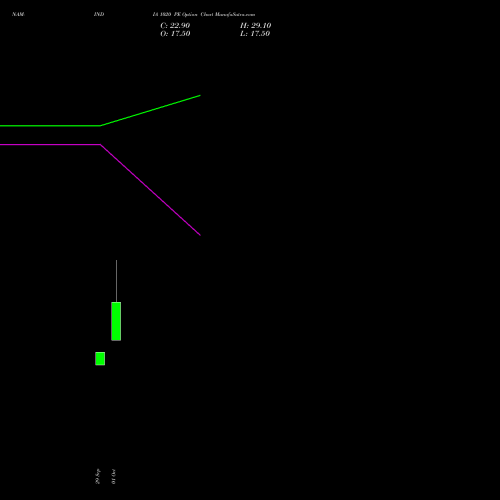Viewport: 500px width, 500px height.
Task: Select the taller green candlestick for 01 Oct
Action: (116, 321)
